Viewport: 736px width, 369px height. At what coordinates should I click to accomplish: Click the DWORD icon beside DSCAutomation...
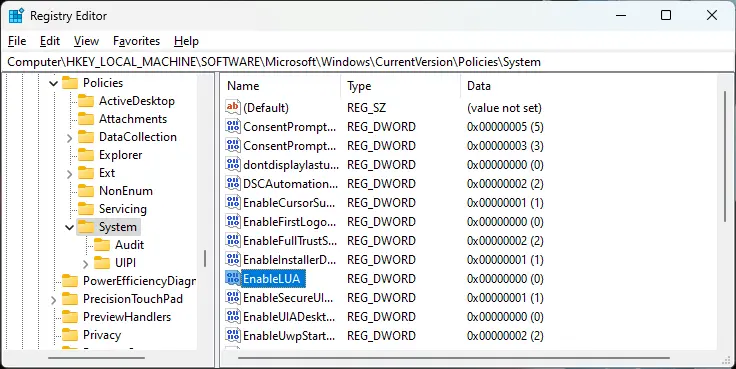coord(233,184)
